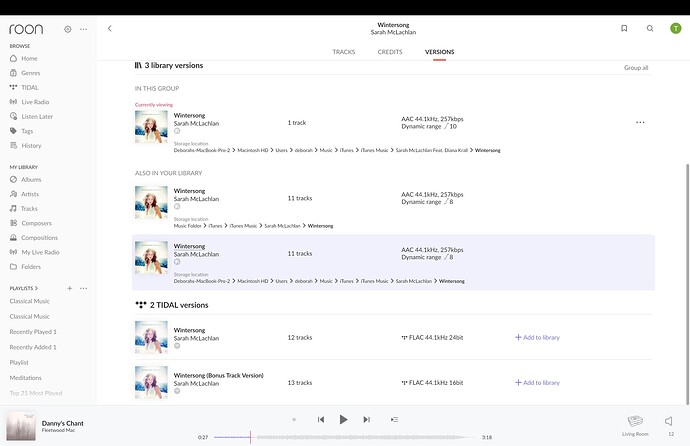The width and height of the screenshot is (690, 446).
Task: Open the first Classical Music playlist
Action: [x=29, y=301]
